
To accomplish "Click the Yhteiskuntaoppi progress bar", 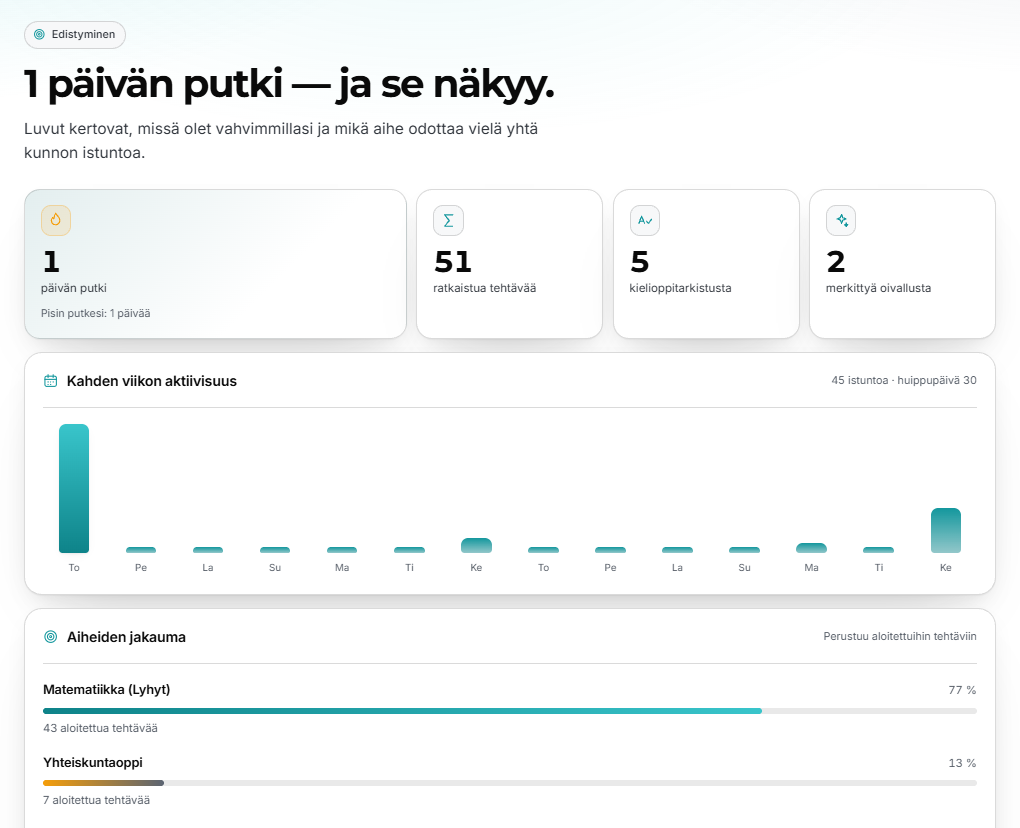I will tap(510, 783).
